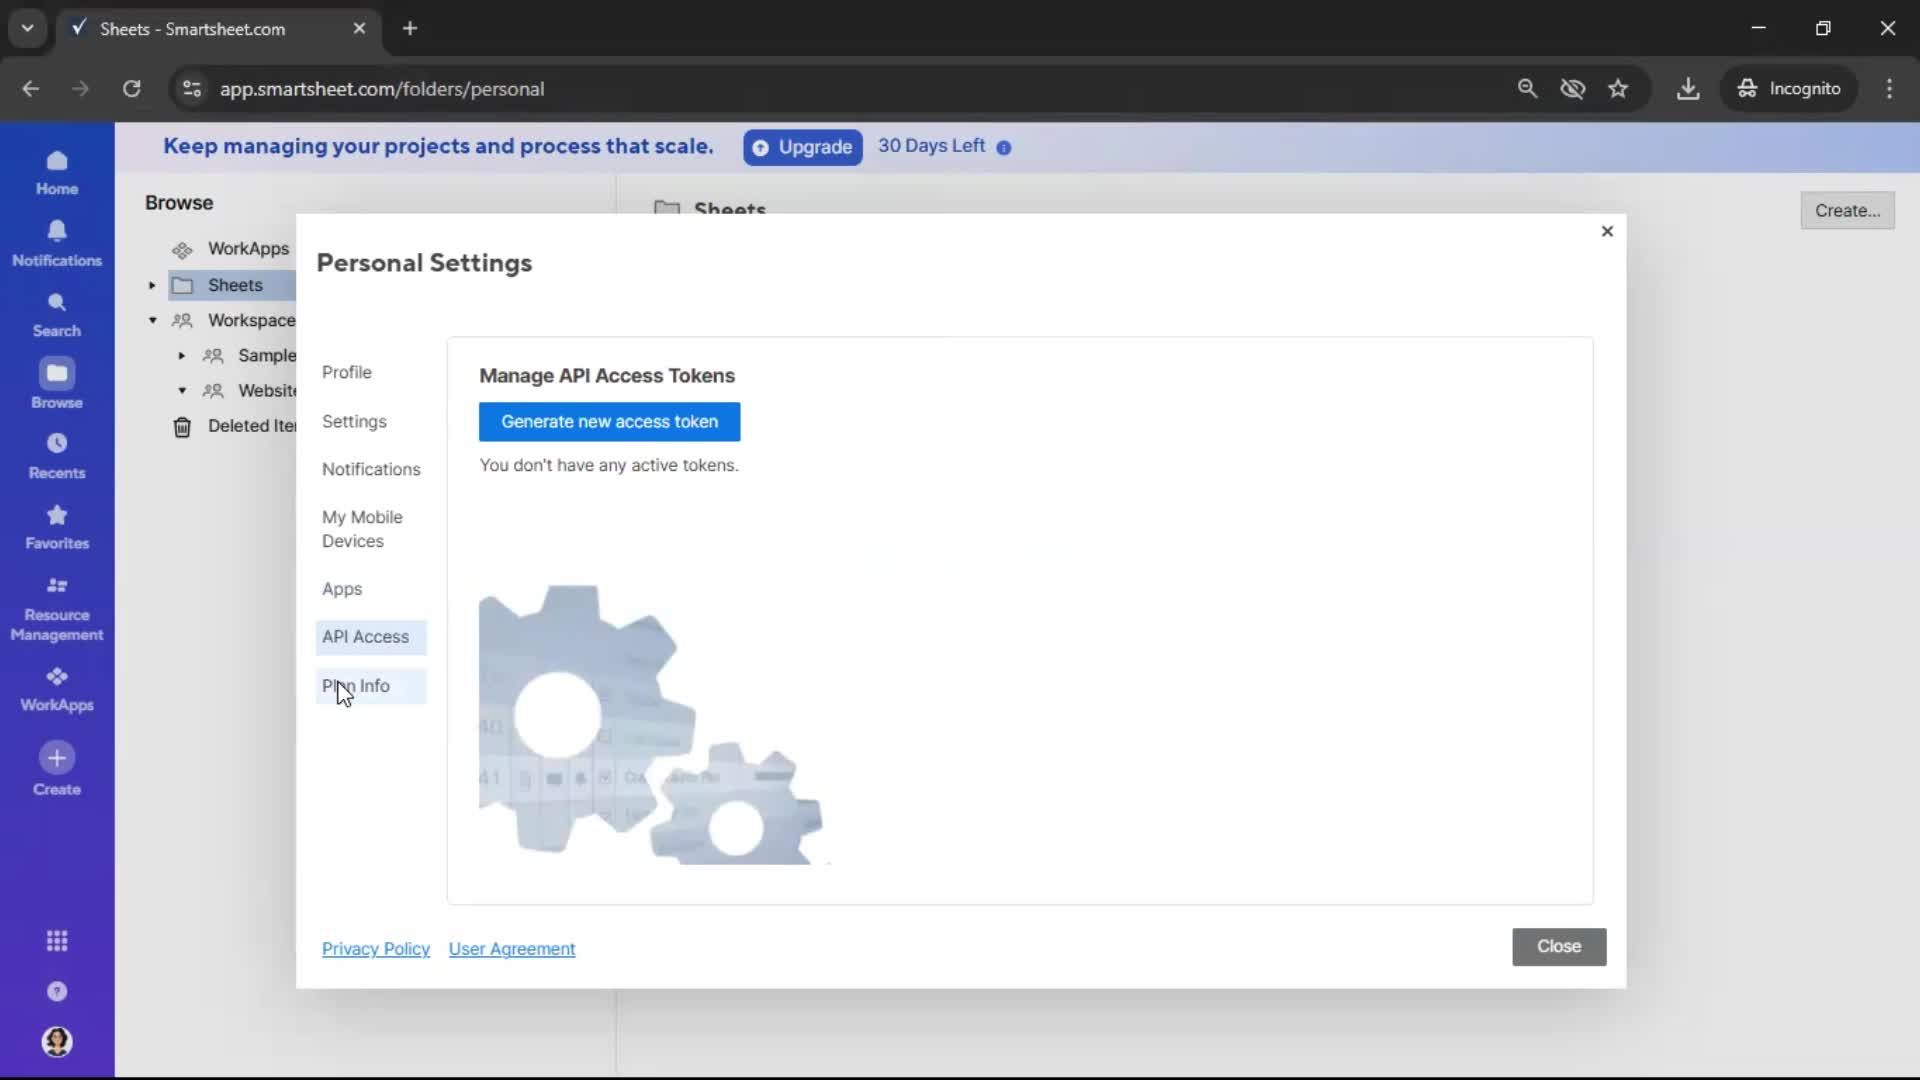
Task: Bookmark the page using the star icon
Action: click(x=1619, y=88)
